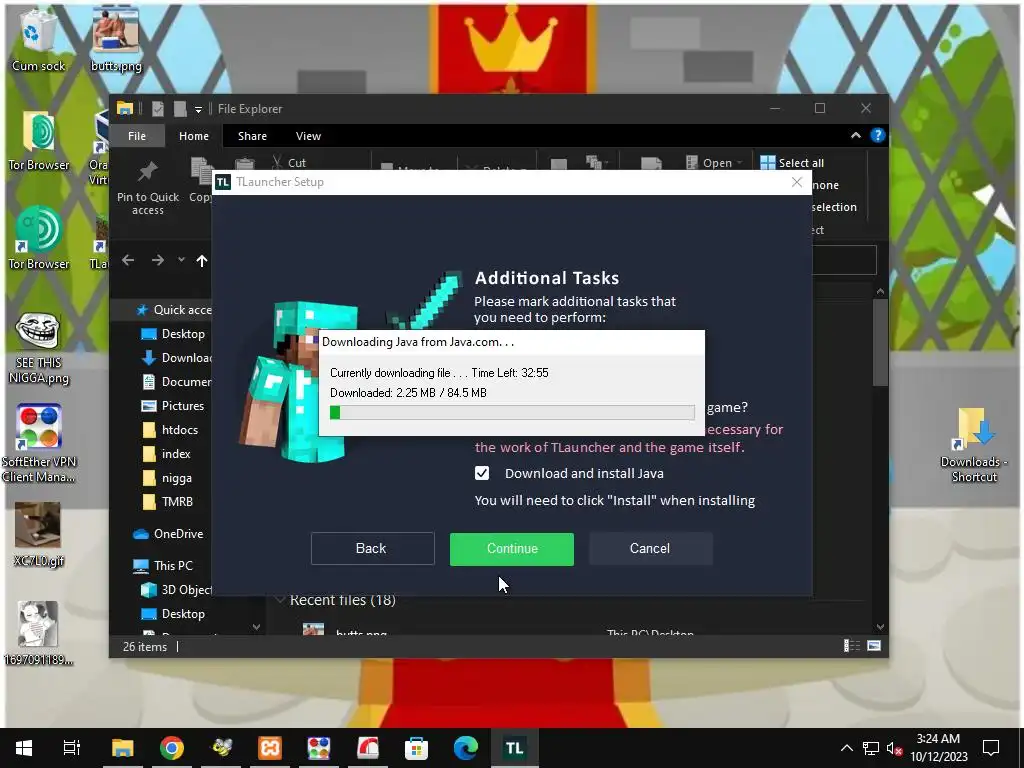This screenshot has height=768, width=1024.
Task: Click the SoftEther VPN taskbar icon
Action: [x=319, y=748]
